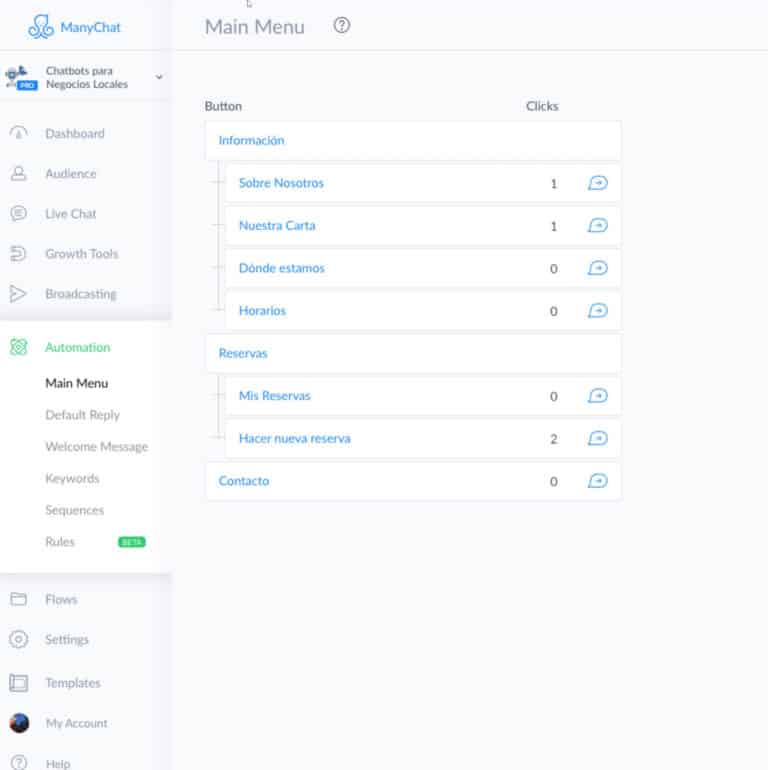This screenshot has width=768, height=770.
Task: Go to the Audience section
Action: tap(70, 174)
